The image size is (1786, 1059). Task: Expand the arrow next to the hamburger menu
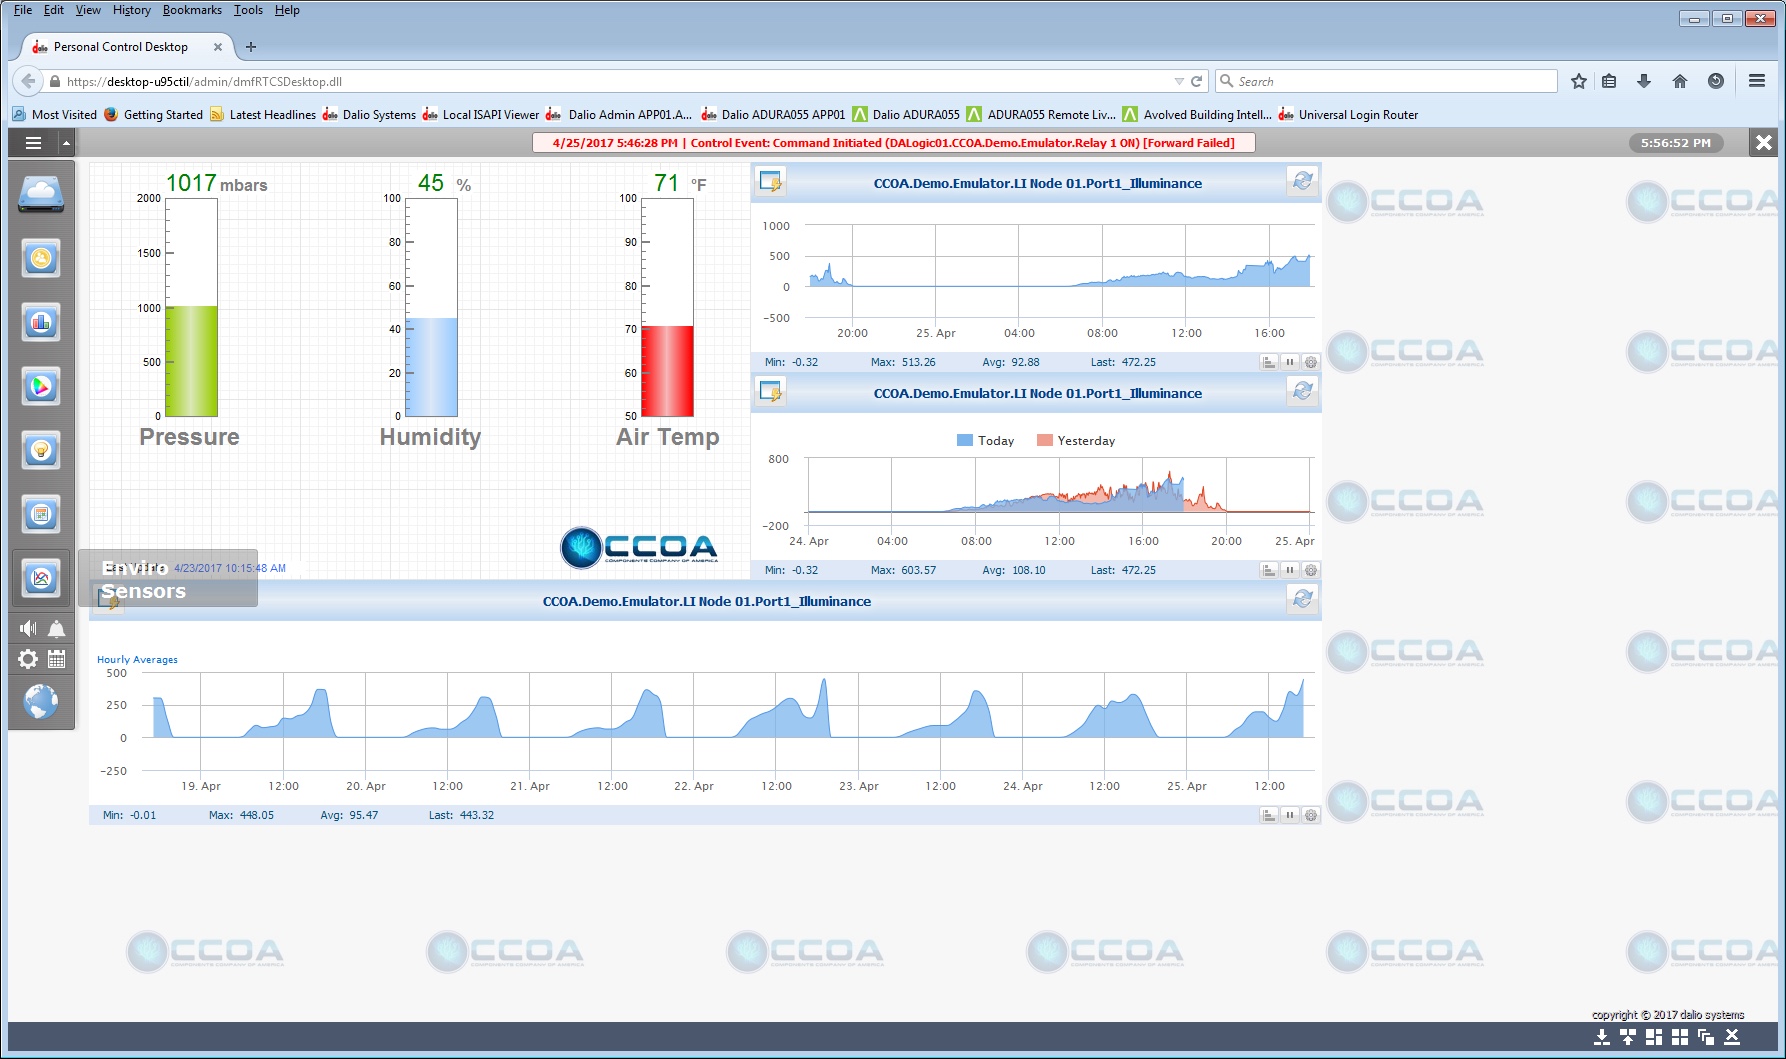click(66, 143)
